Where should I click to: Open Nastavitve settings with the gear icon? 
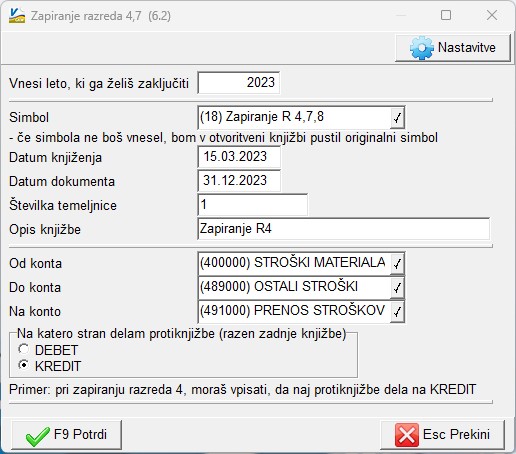coord(453,48)
